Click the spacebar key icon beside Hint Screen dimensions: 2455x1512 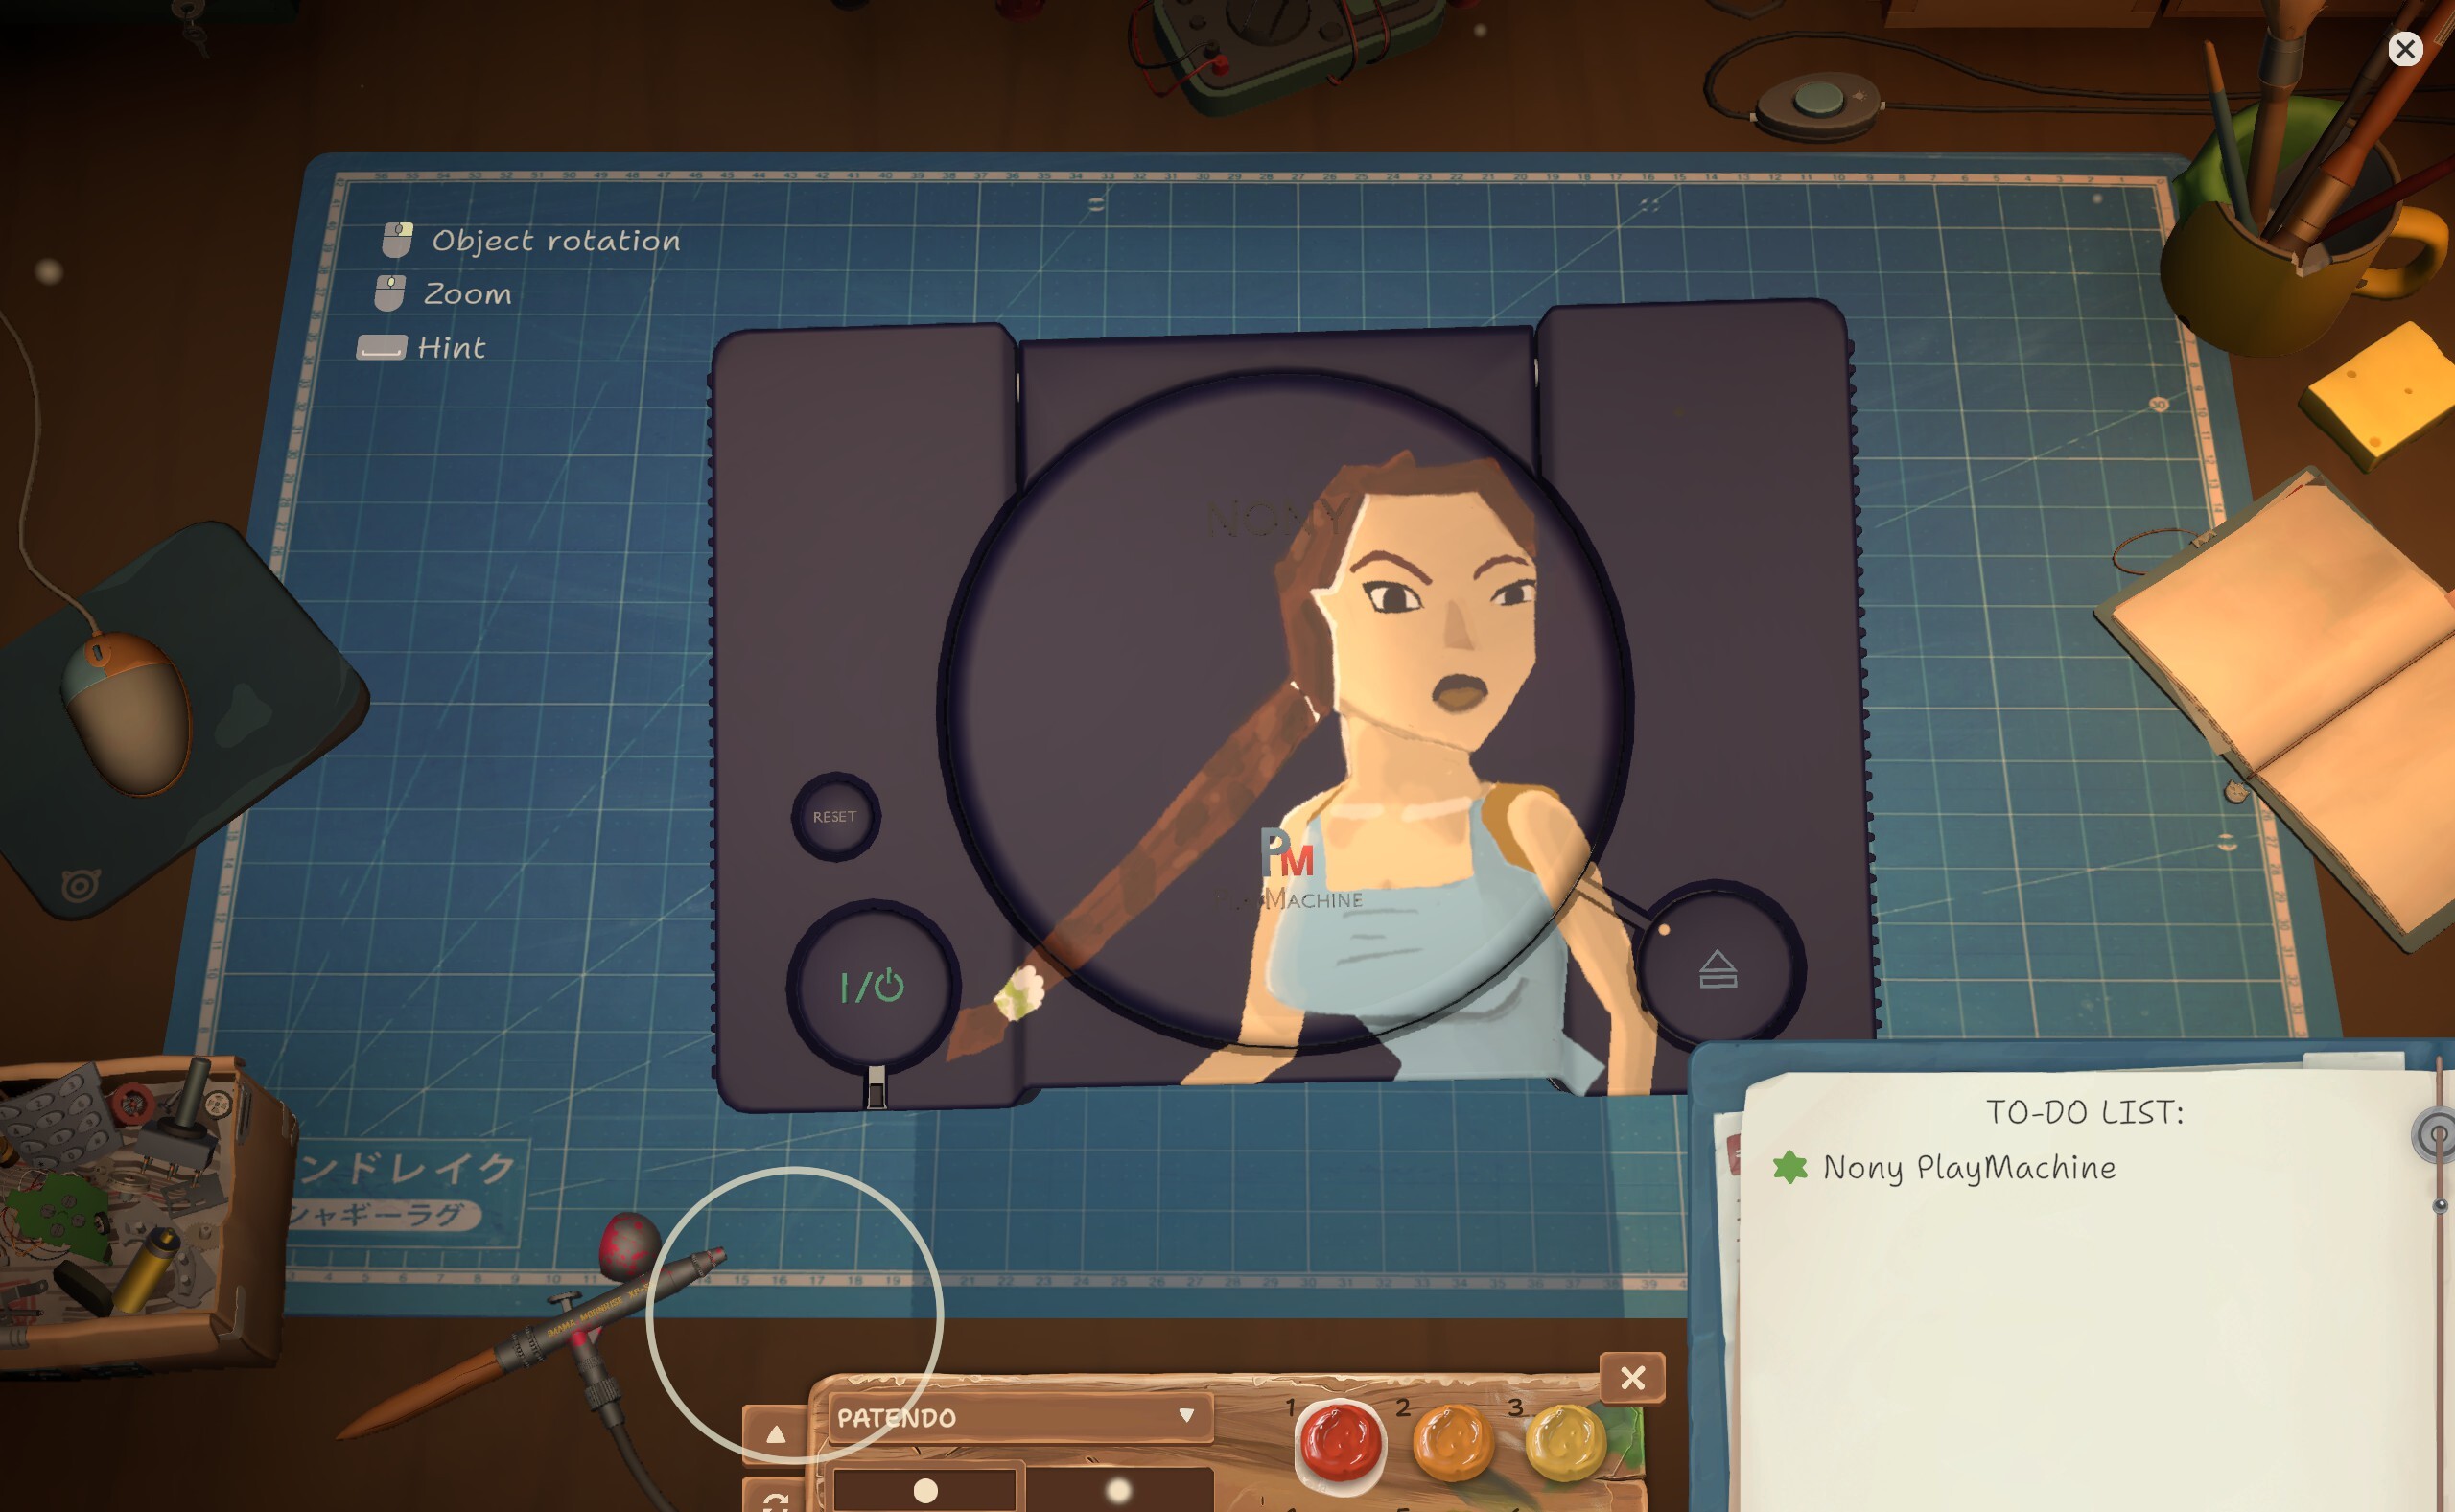(381, 347)
